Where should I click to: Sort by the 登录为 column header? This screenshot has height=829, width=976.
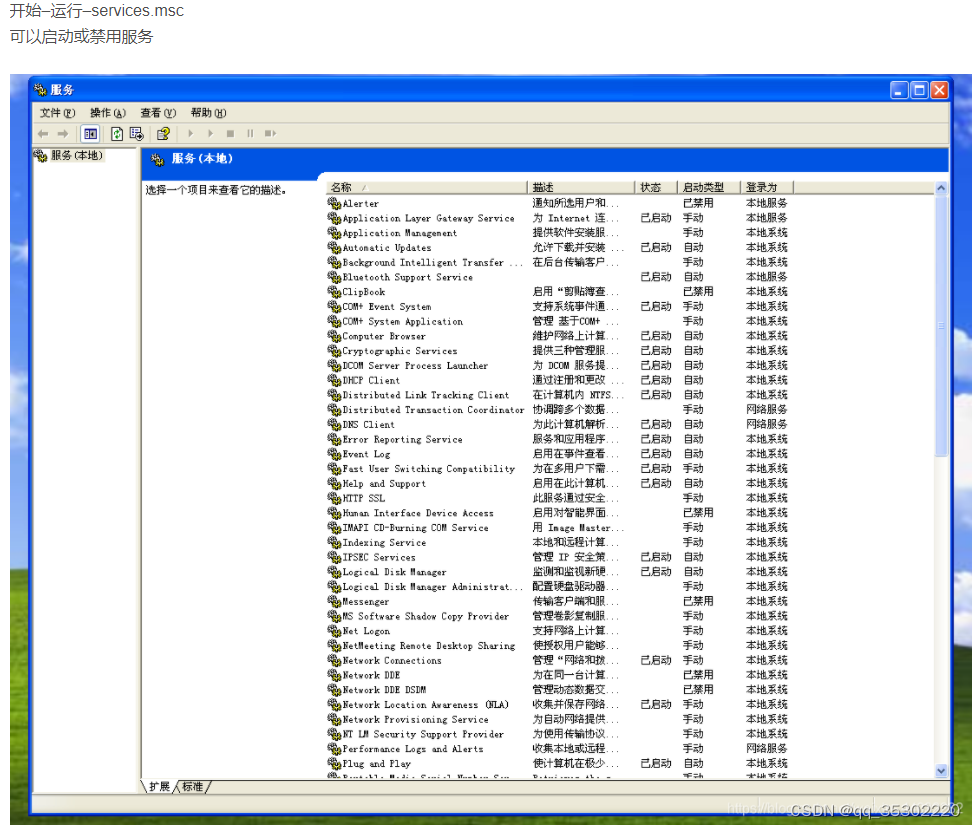(x=767, y=187)
